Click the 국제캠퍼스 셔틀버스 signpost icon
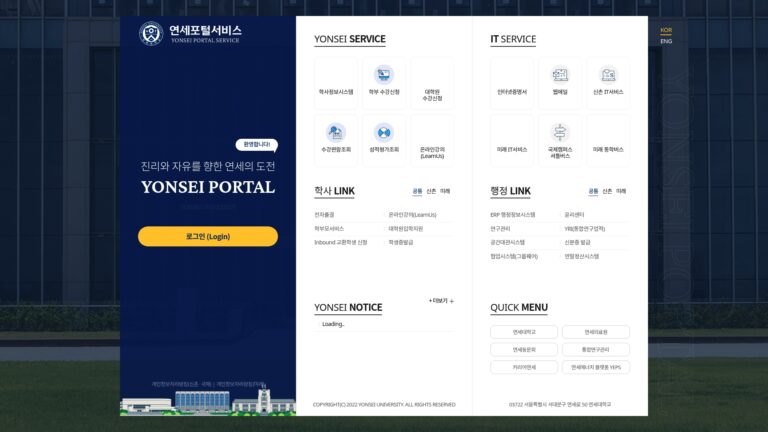Screen dimensions: 768x432 [560, 132]
